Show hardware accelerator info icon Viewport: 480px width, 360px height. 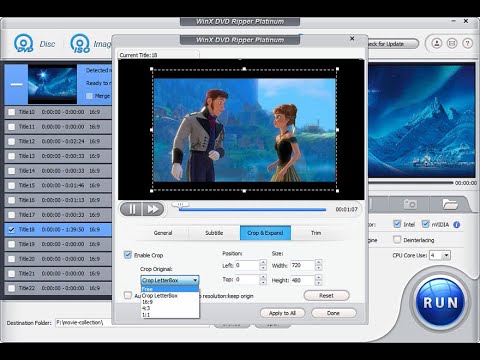457,225
